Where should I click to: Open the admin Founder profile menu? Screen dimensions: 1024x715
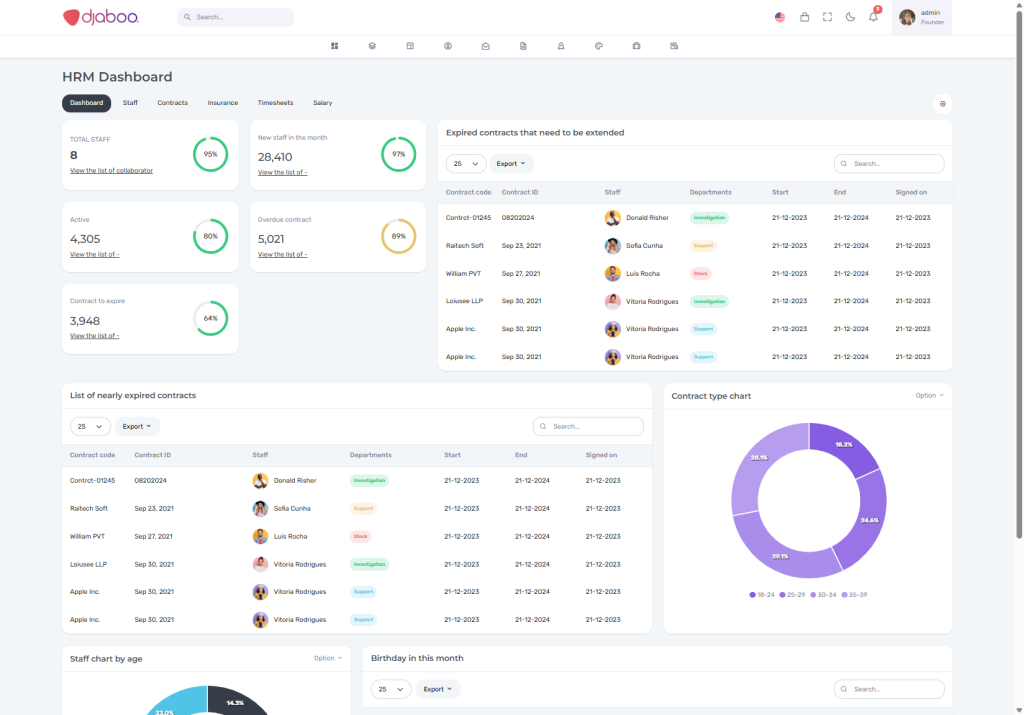pos(920,17)
